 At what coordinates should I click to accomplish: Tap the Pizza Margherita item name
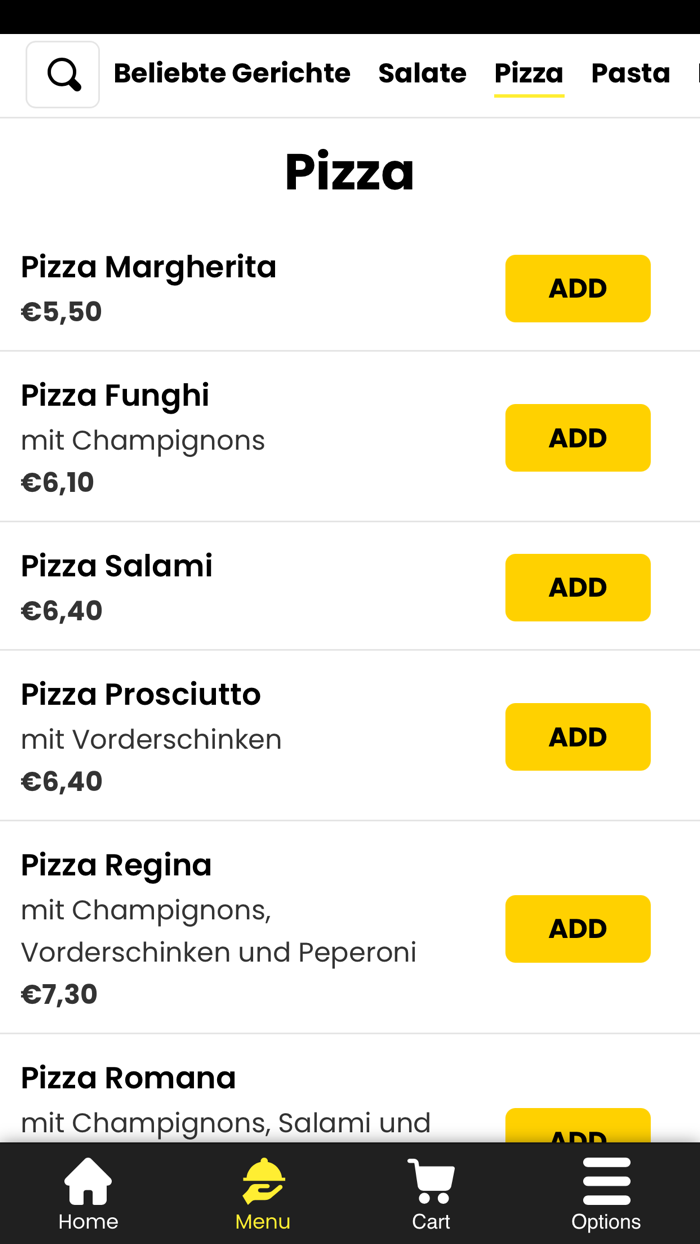pyautogui.click(x=148, y=267)
